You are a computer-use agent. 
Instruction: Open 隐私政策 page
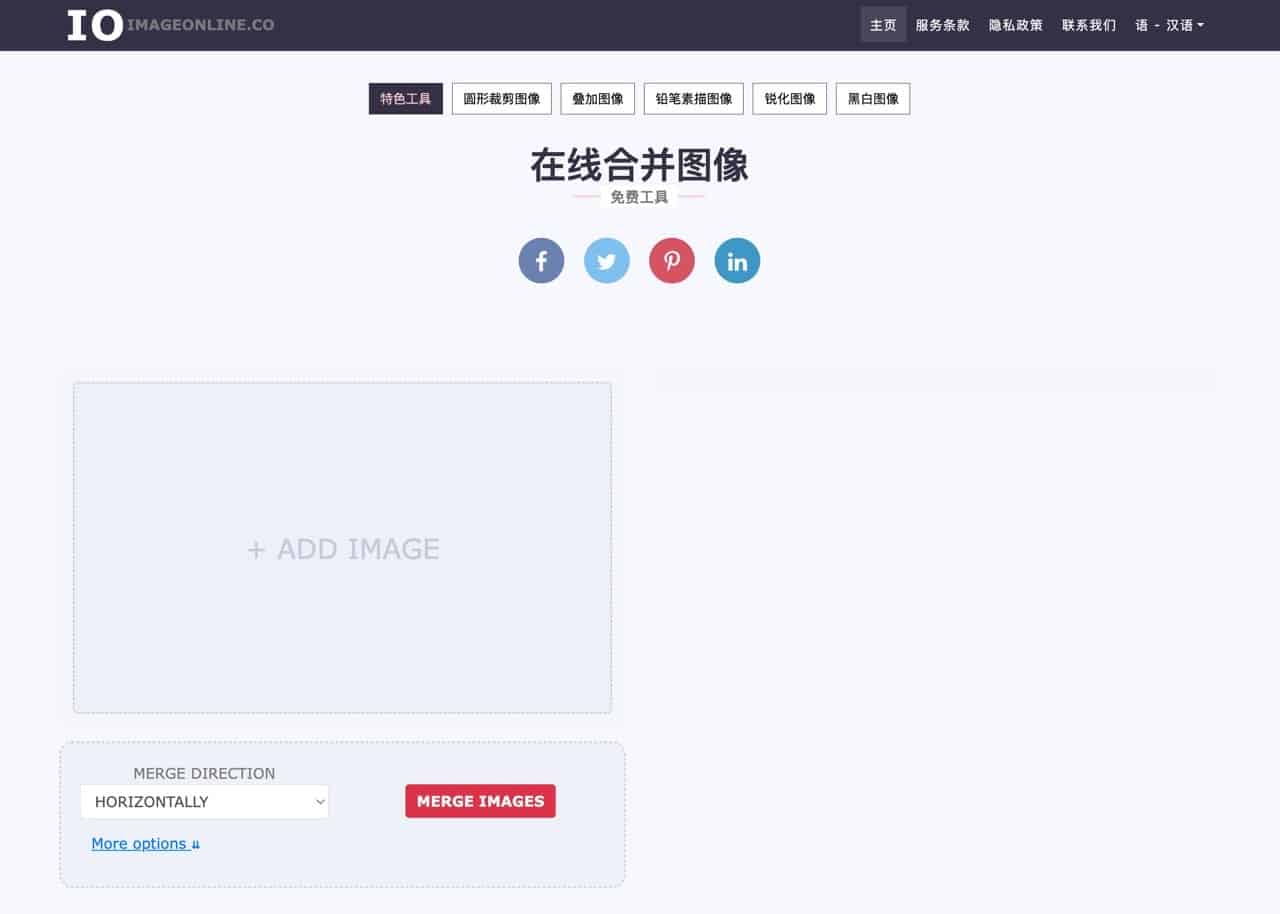coord(1016,25)
